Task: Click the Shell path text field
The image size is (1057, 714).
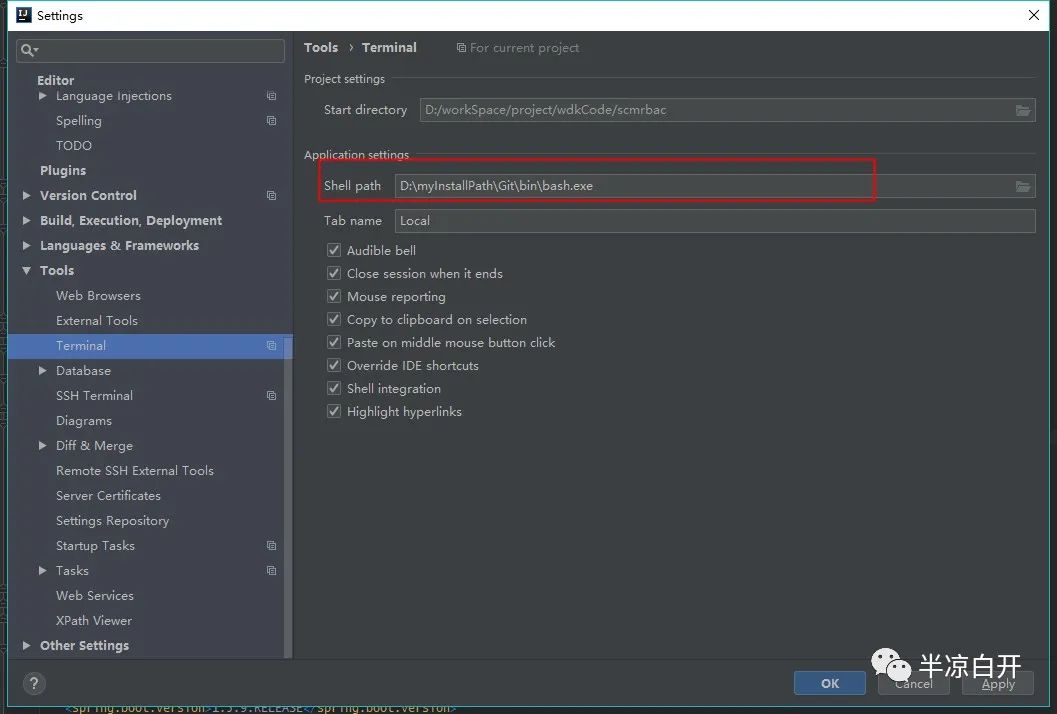Action: point(715,185)
